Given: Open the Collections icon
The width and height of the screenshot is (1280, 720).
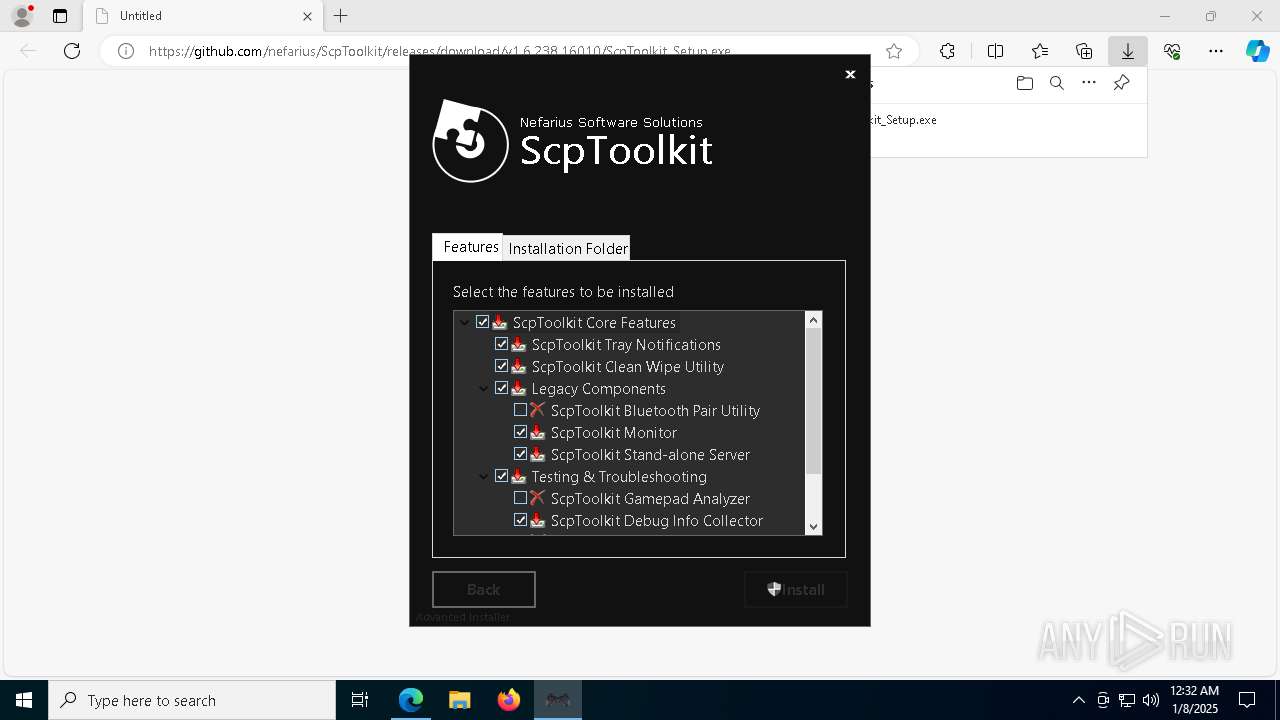Looking at the screenshot, I should coord(1084,51).
